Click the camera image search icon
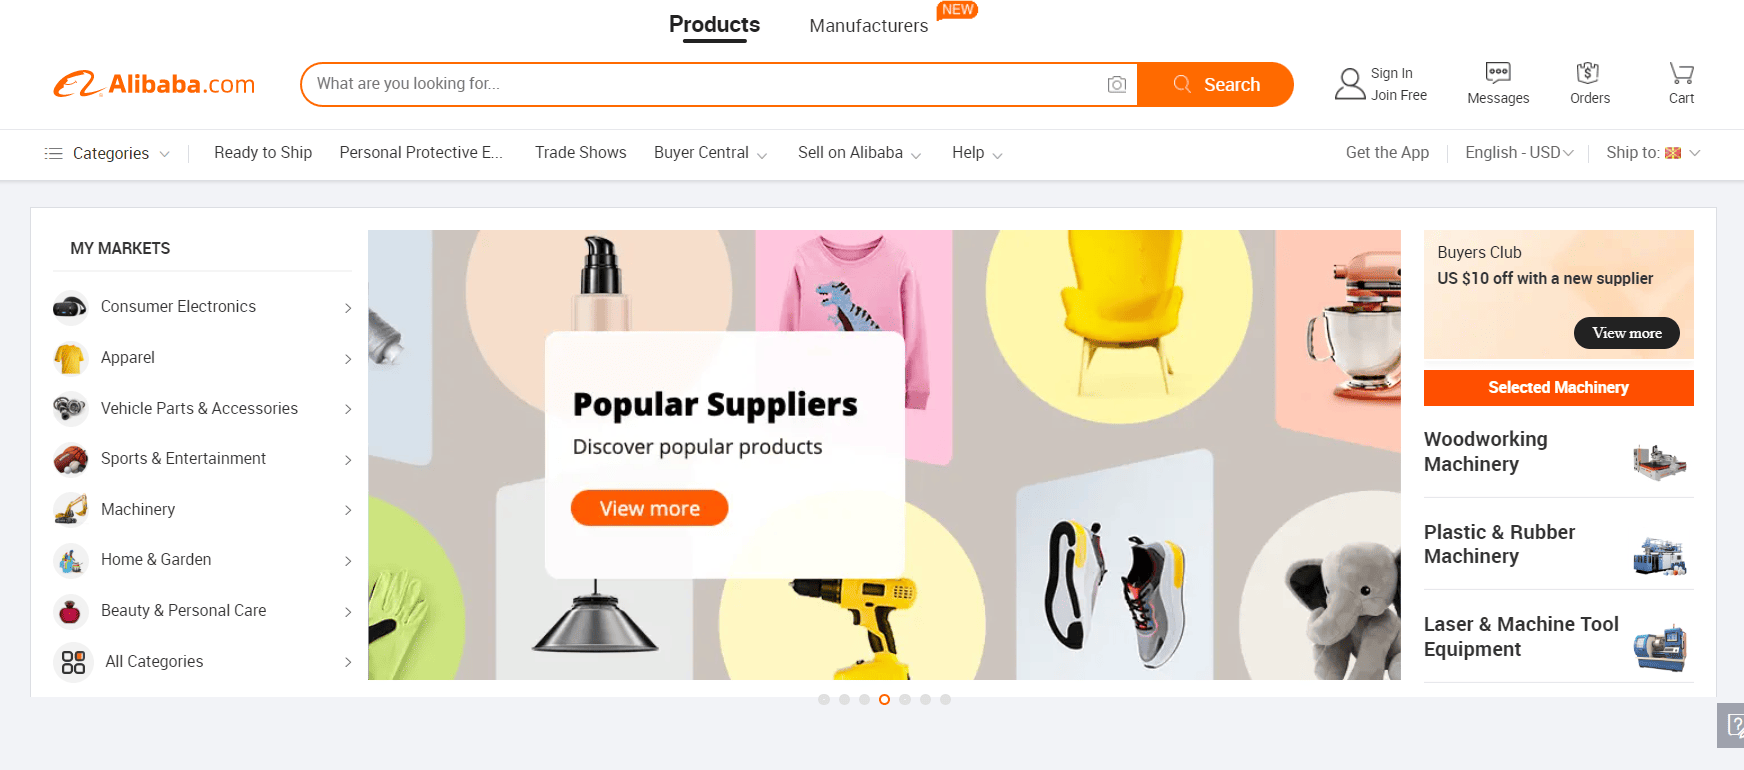The height and width of the screenshot is (770, 1744). pos(1116,85)
